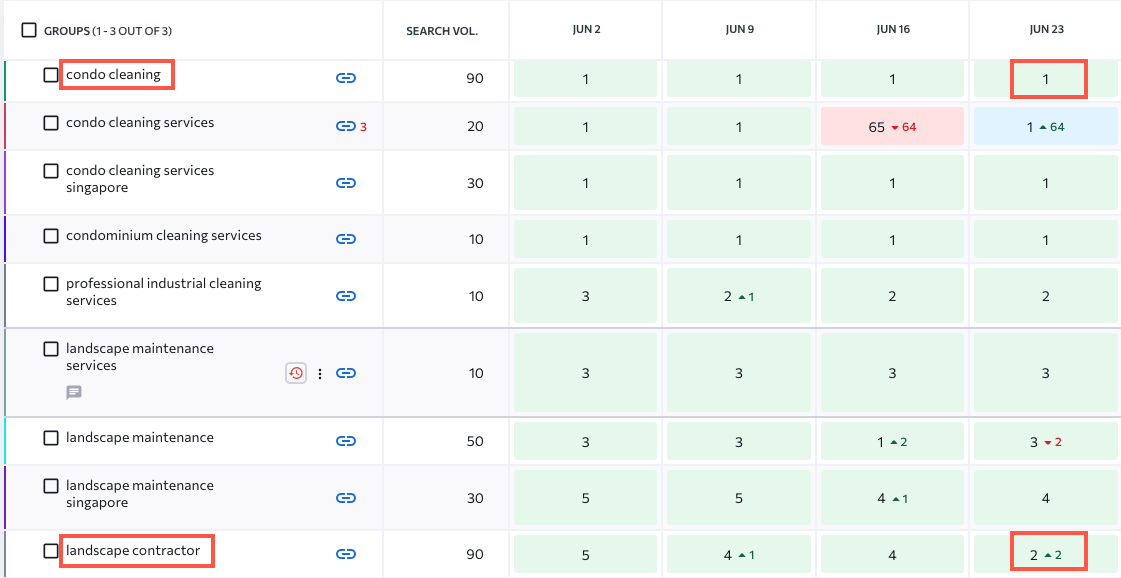
Task: Toggle the Groups select-all checkbox
Action: coord(29,30)
